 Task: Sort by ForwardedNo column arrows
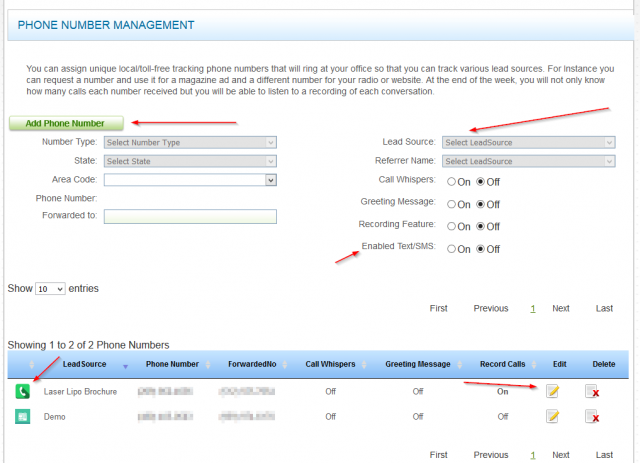point(284,364)
